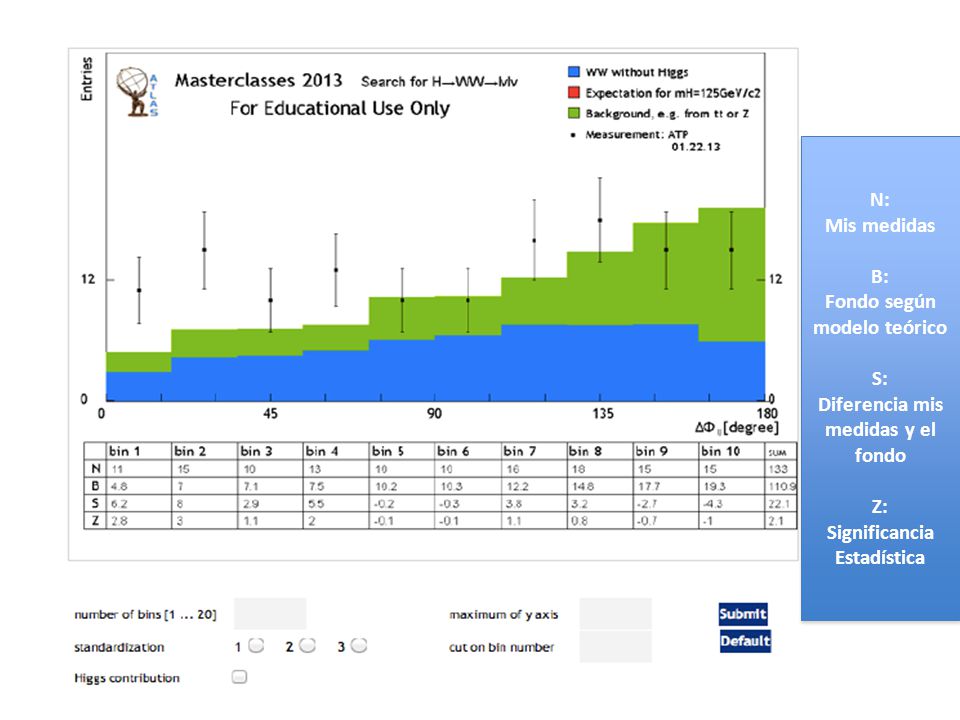Select standardization option 3
This screenshot has width=960, height=720.
(x=359, y=645)
